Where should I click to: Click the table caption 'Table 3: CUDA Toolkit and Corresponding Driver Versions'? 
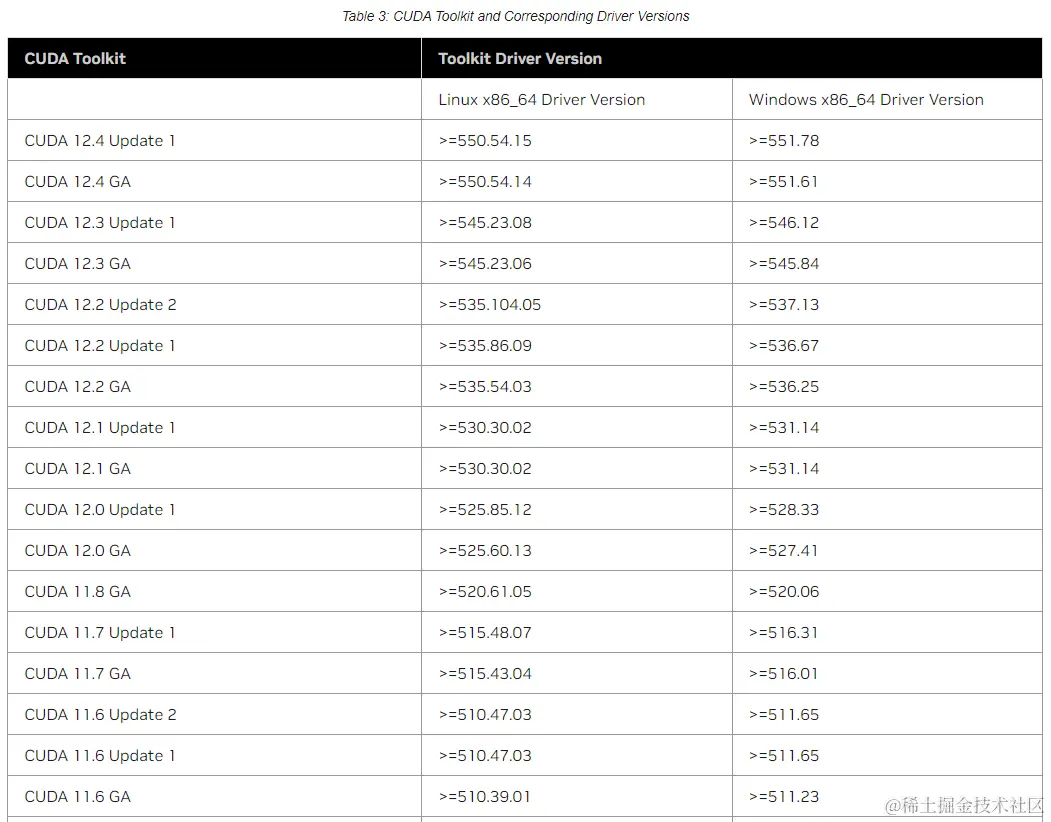tap(515, 16)
